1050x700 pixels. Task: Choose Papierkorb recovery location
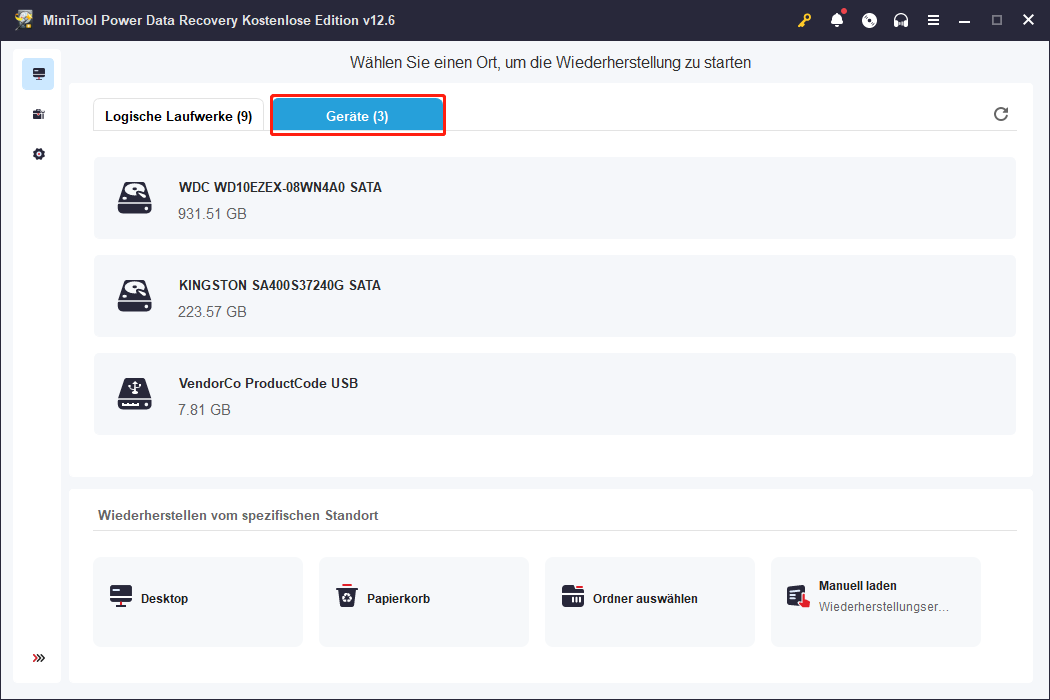[424, 602]
